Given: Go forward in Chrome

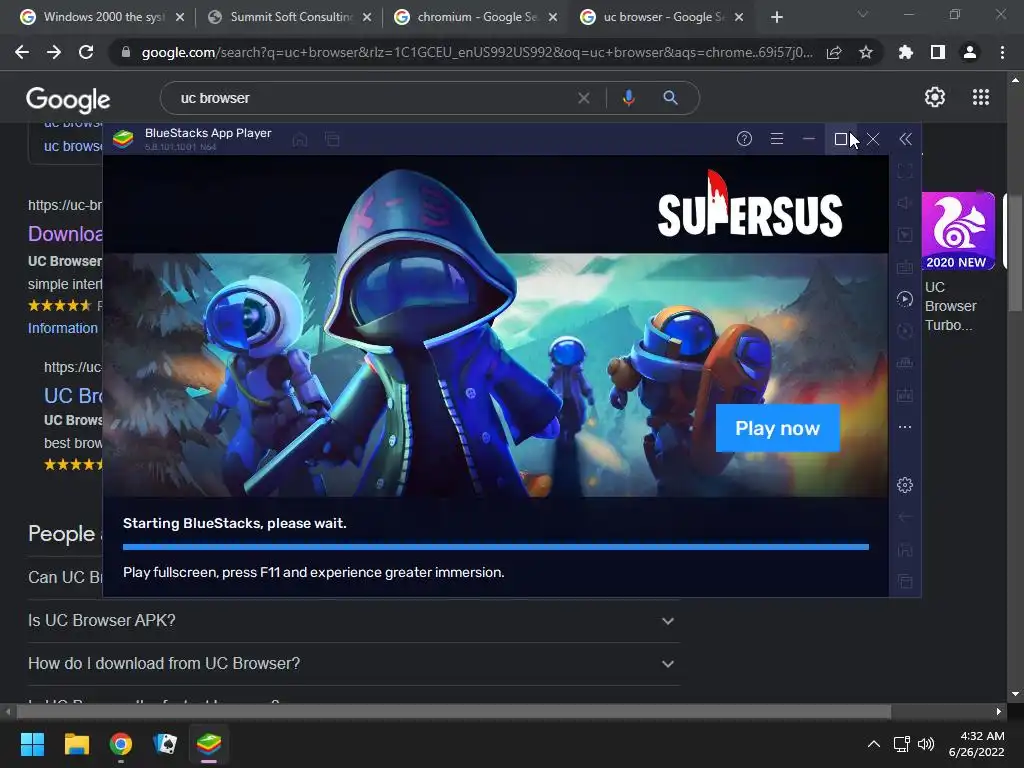Looking at the screenshot, I should [54, 52].
